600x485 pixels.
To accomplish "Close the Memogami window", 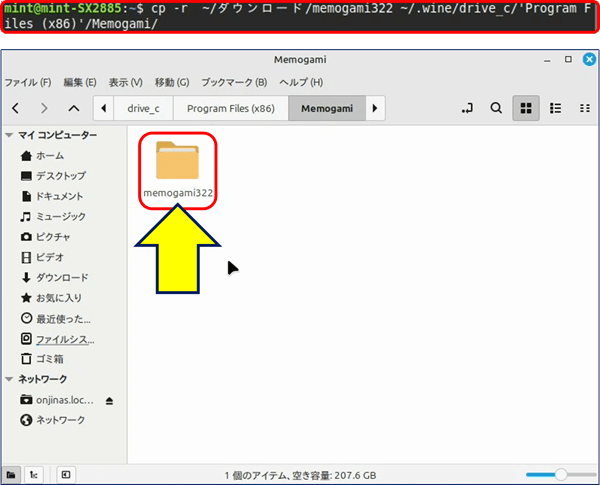I will (x=589, y=59).
